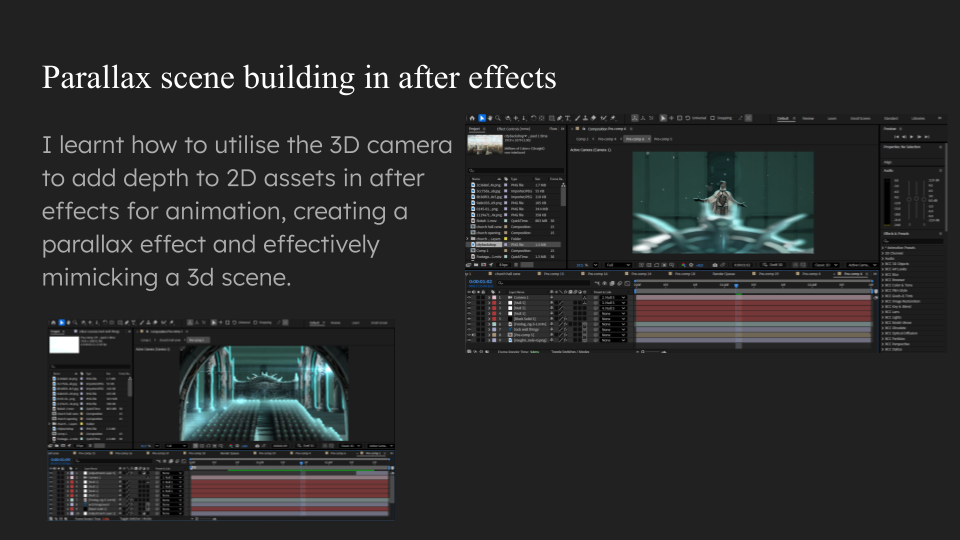Expand BCC Particles category in Effects & Presets
Viewport: 960px width, 540px height.
point(883,339)
